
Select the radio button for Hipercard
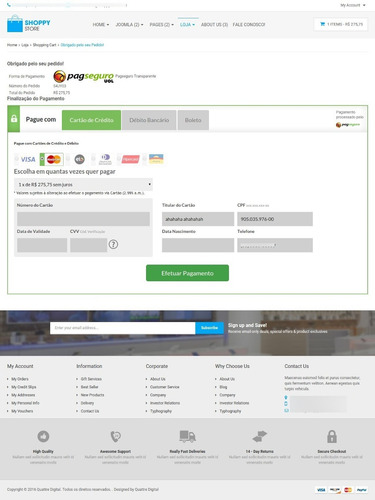click(x=119, y=159)
